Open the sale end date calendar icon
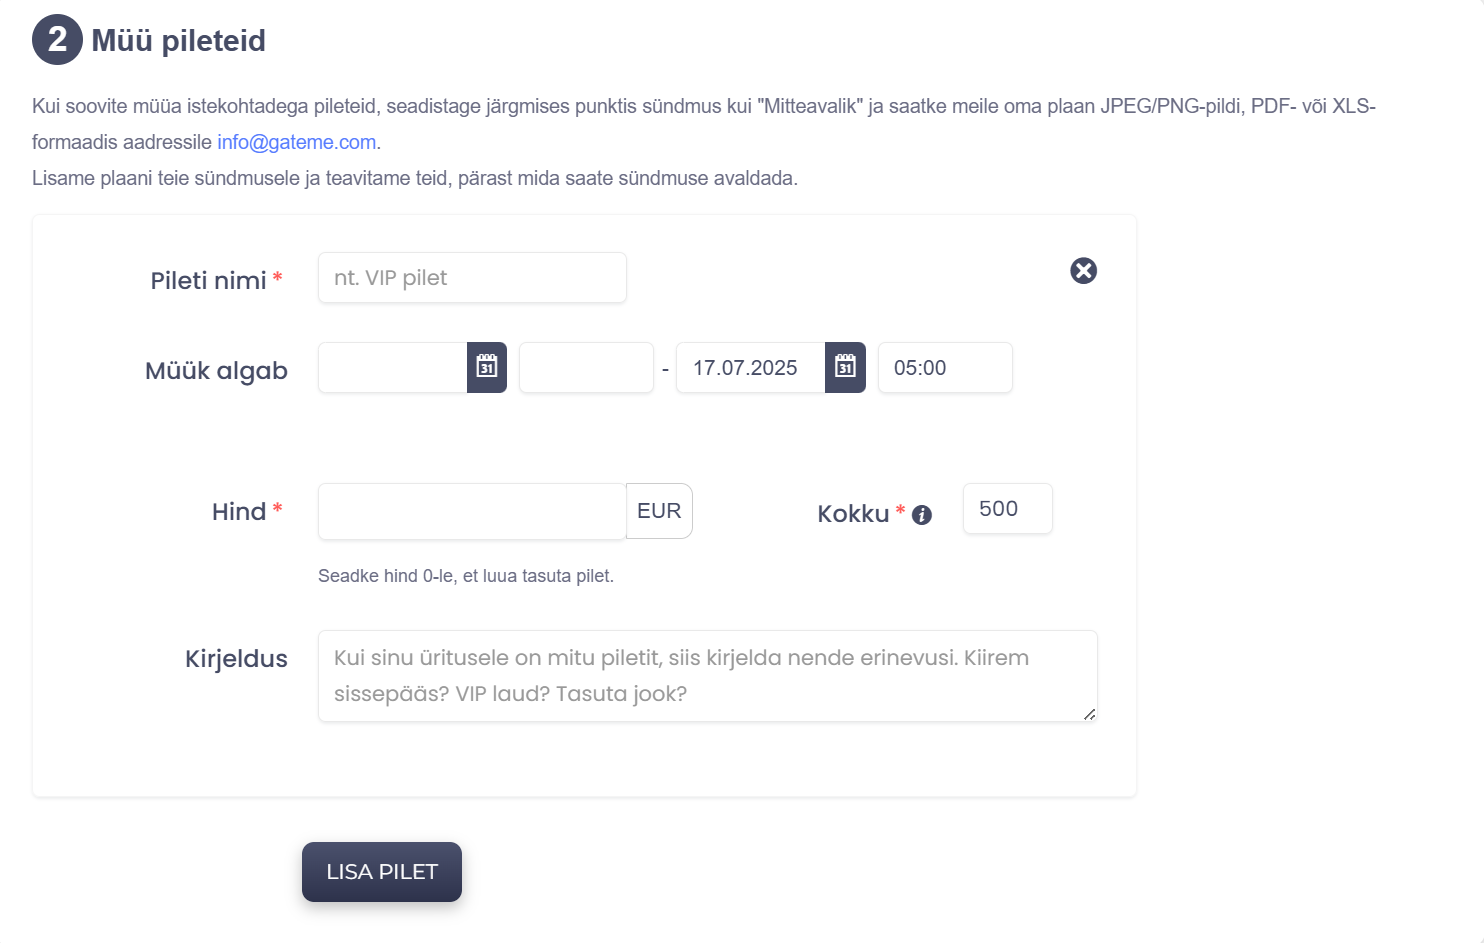Image resolution: width=1484 pixels, height=943 pixels. pos(845,367)
